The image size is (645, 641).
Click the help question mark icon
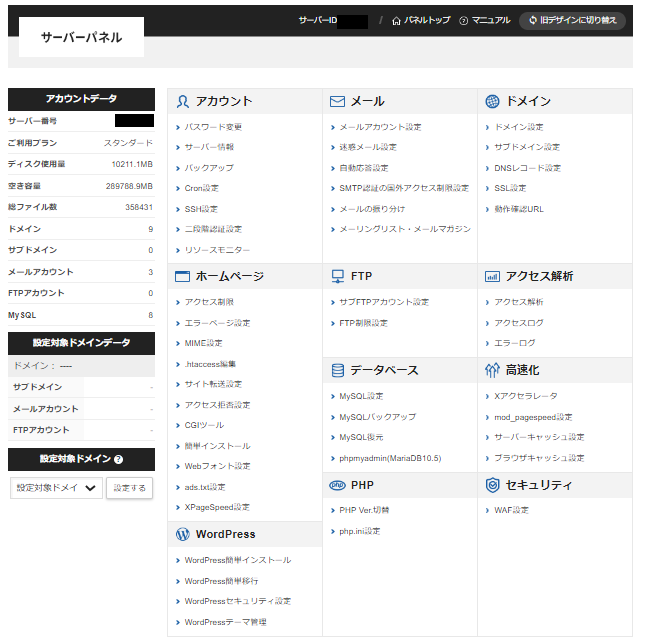click(119, 460)
